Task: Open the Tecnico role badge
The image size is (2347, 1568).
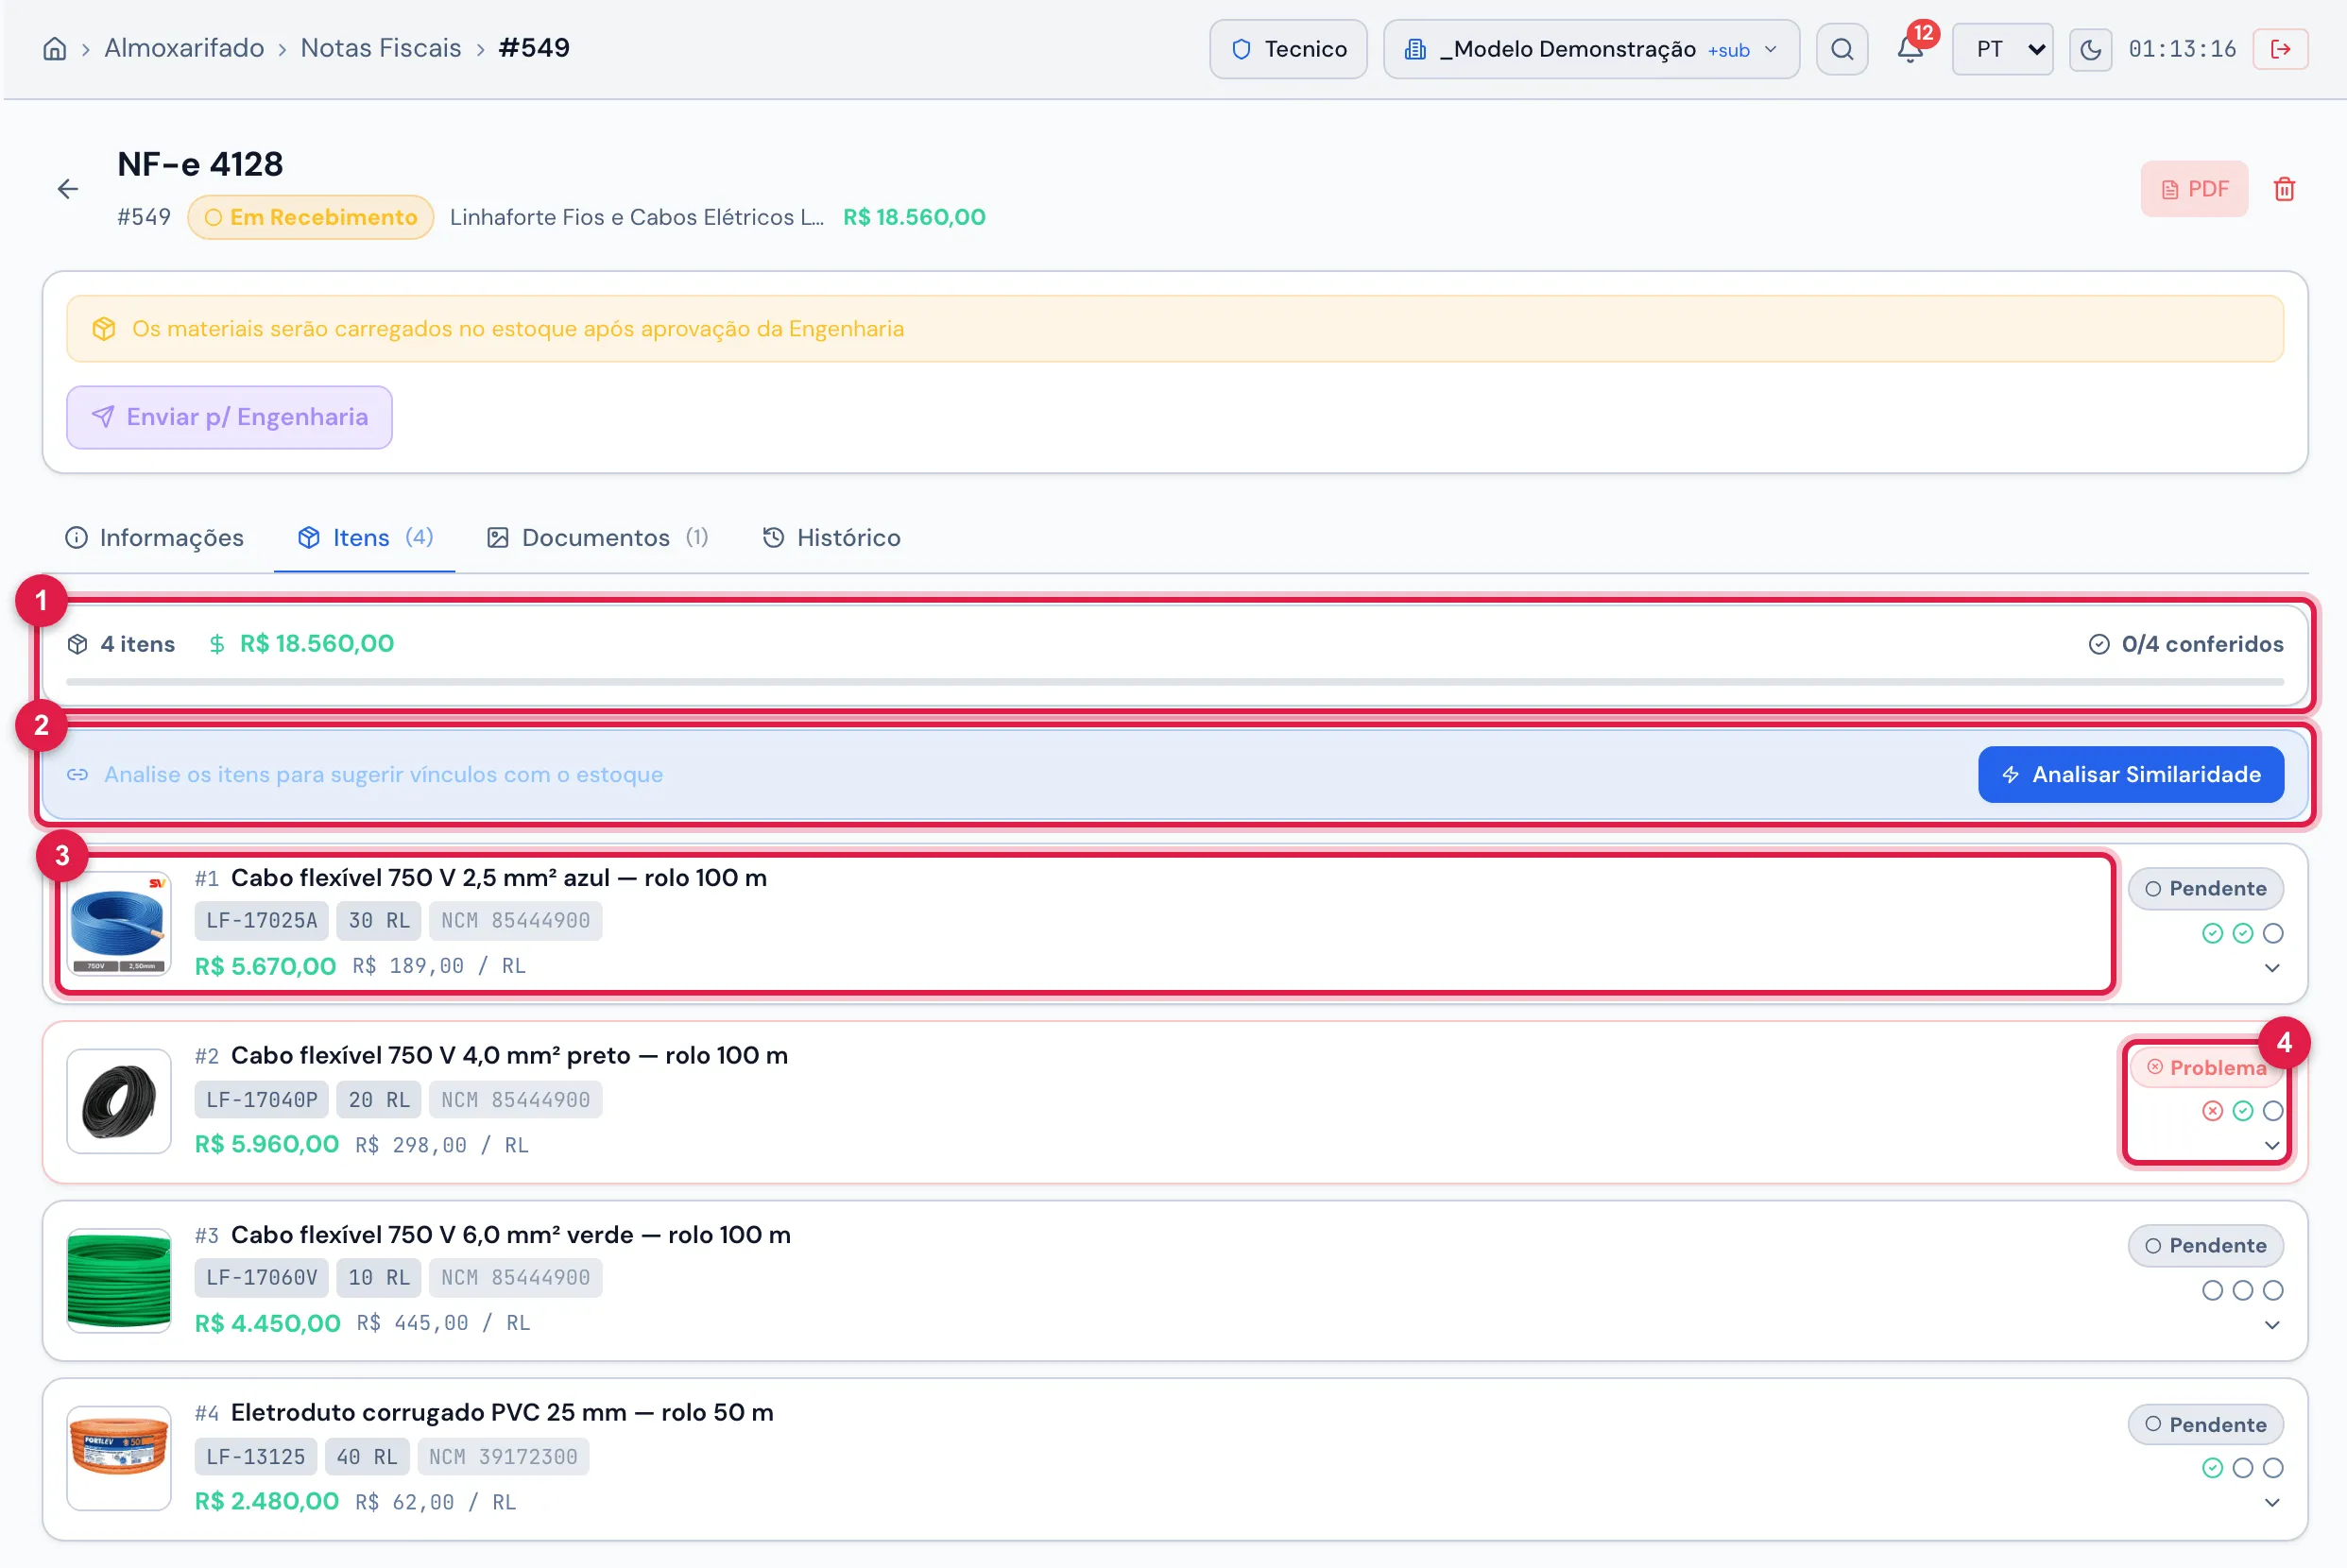Action: pyautogui.click(x=1288, y=49)
